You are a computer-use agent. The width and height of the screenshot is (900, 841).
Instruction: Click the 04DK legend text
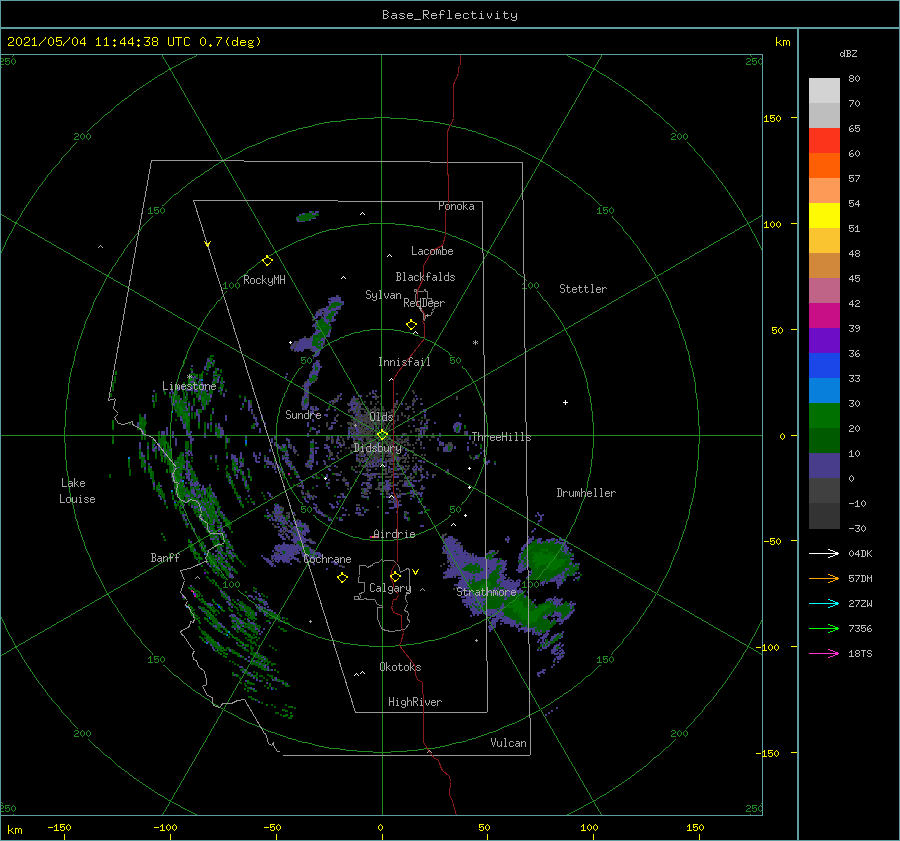(860, 553)
